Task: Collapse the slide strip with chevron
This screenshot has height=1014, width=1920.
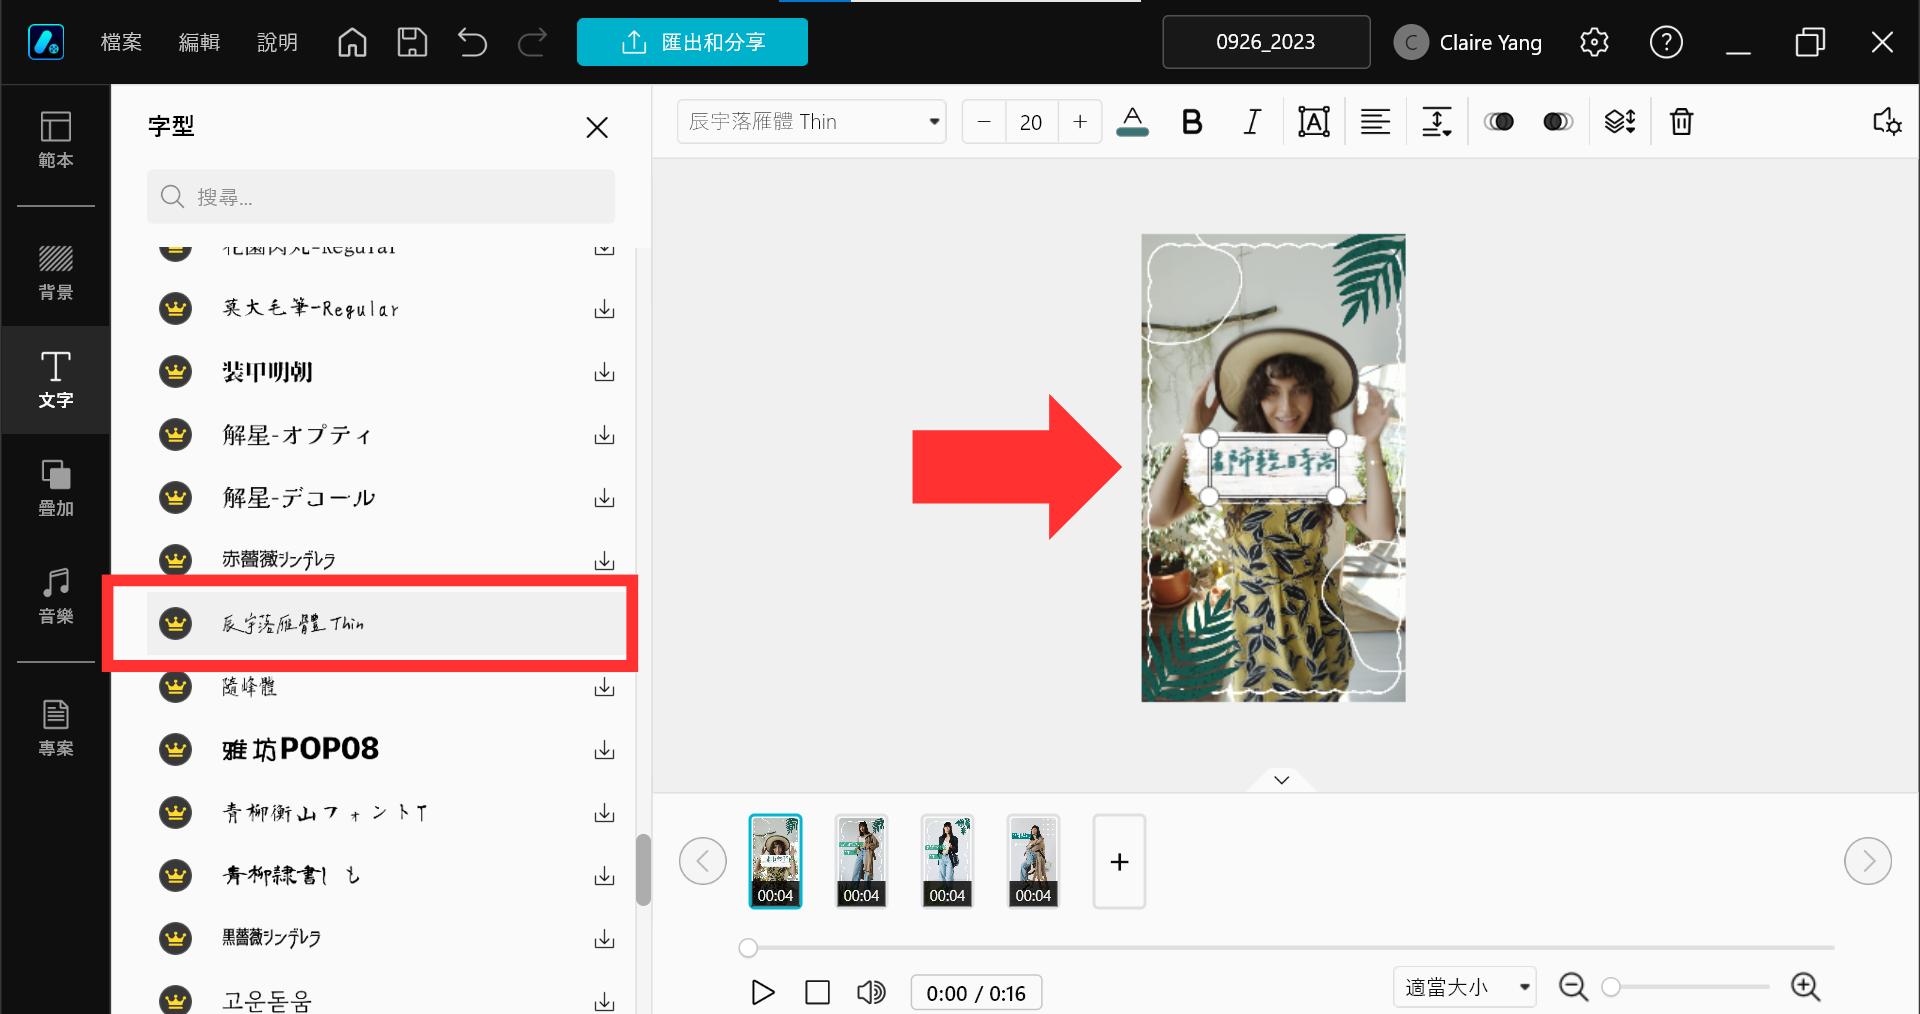Action: (1282, 780)
